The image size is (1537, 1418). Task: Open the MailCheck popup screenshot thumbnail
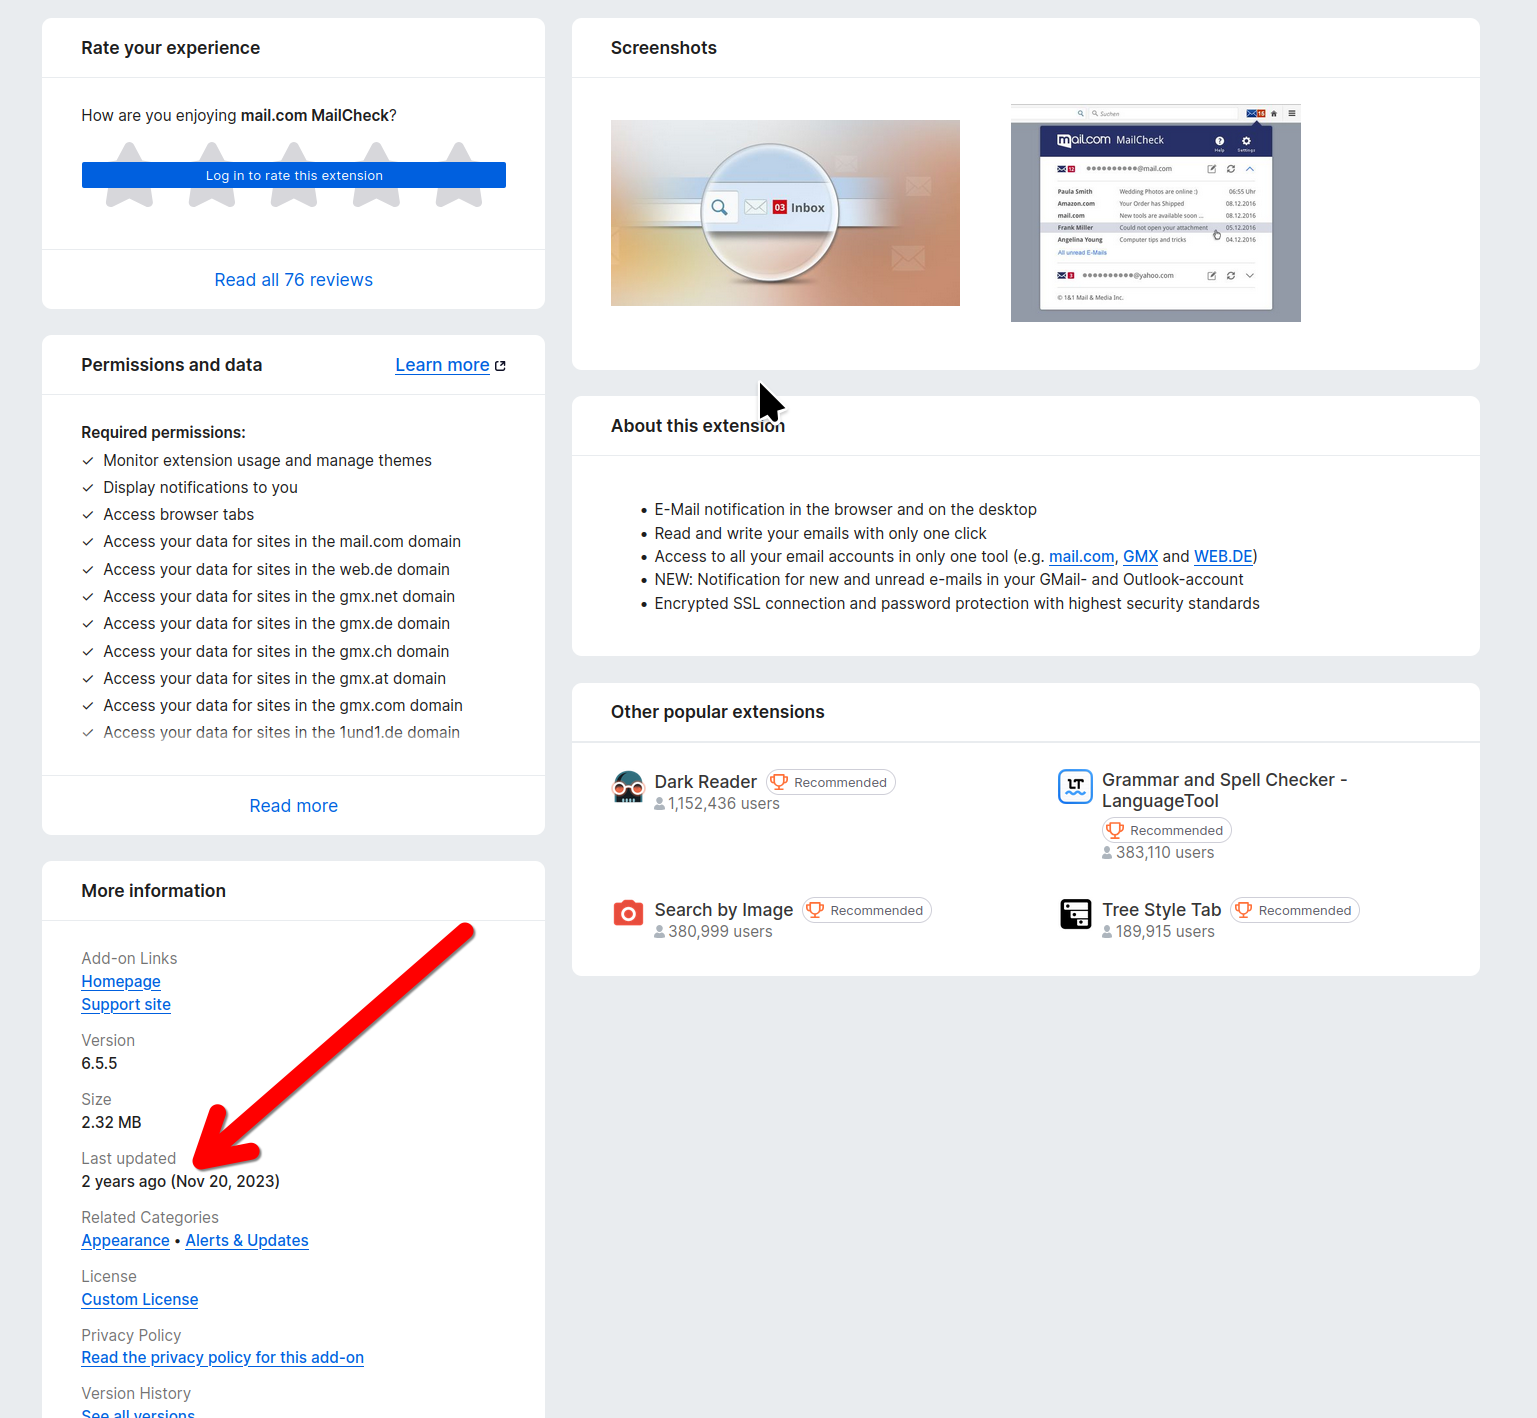click(x=1156, y=213)
